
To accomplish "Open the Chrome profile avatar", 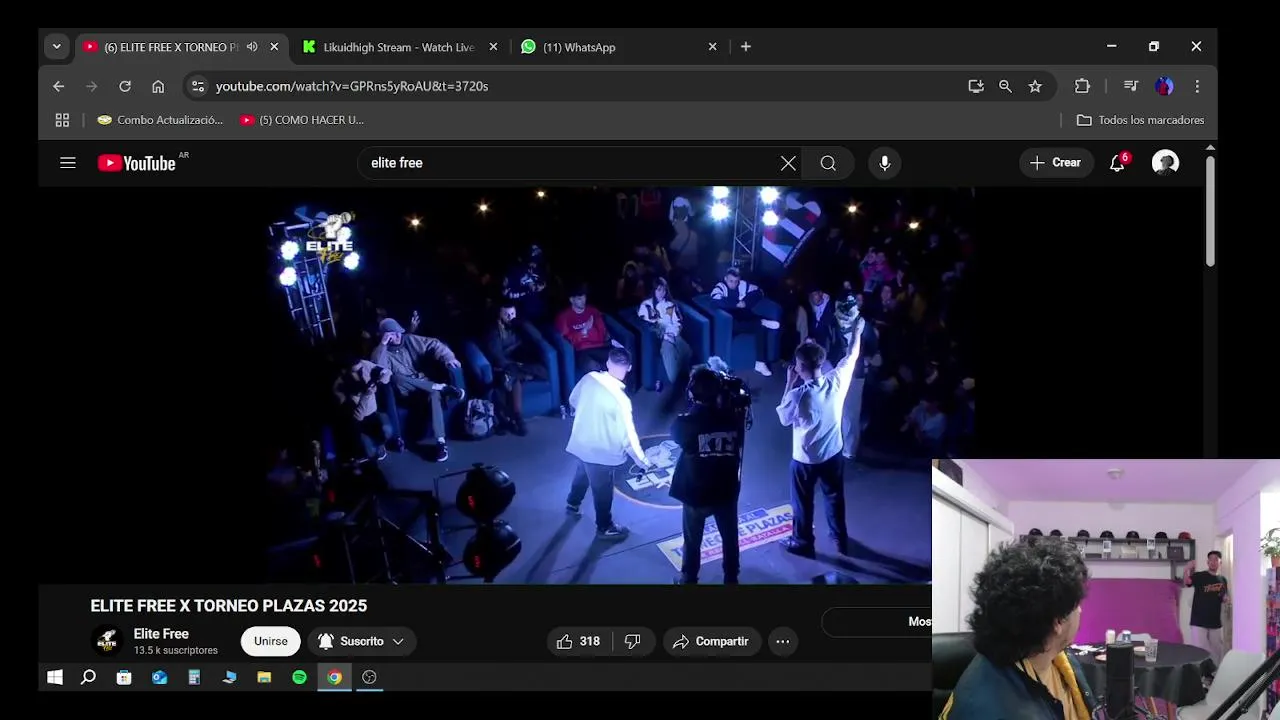I will (1164, 86).
